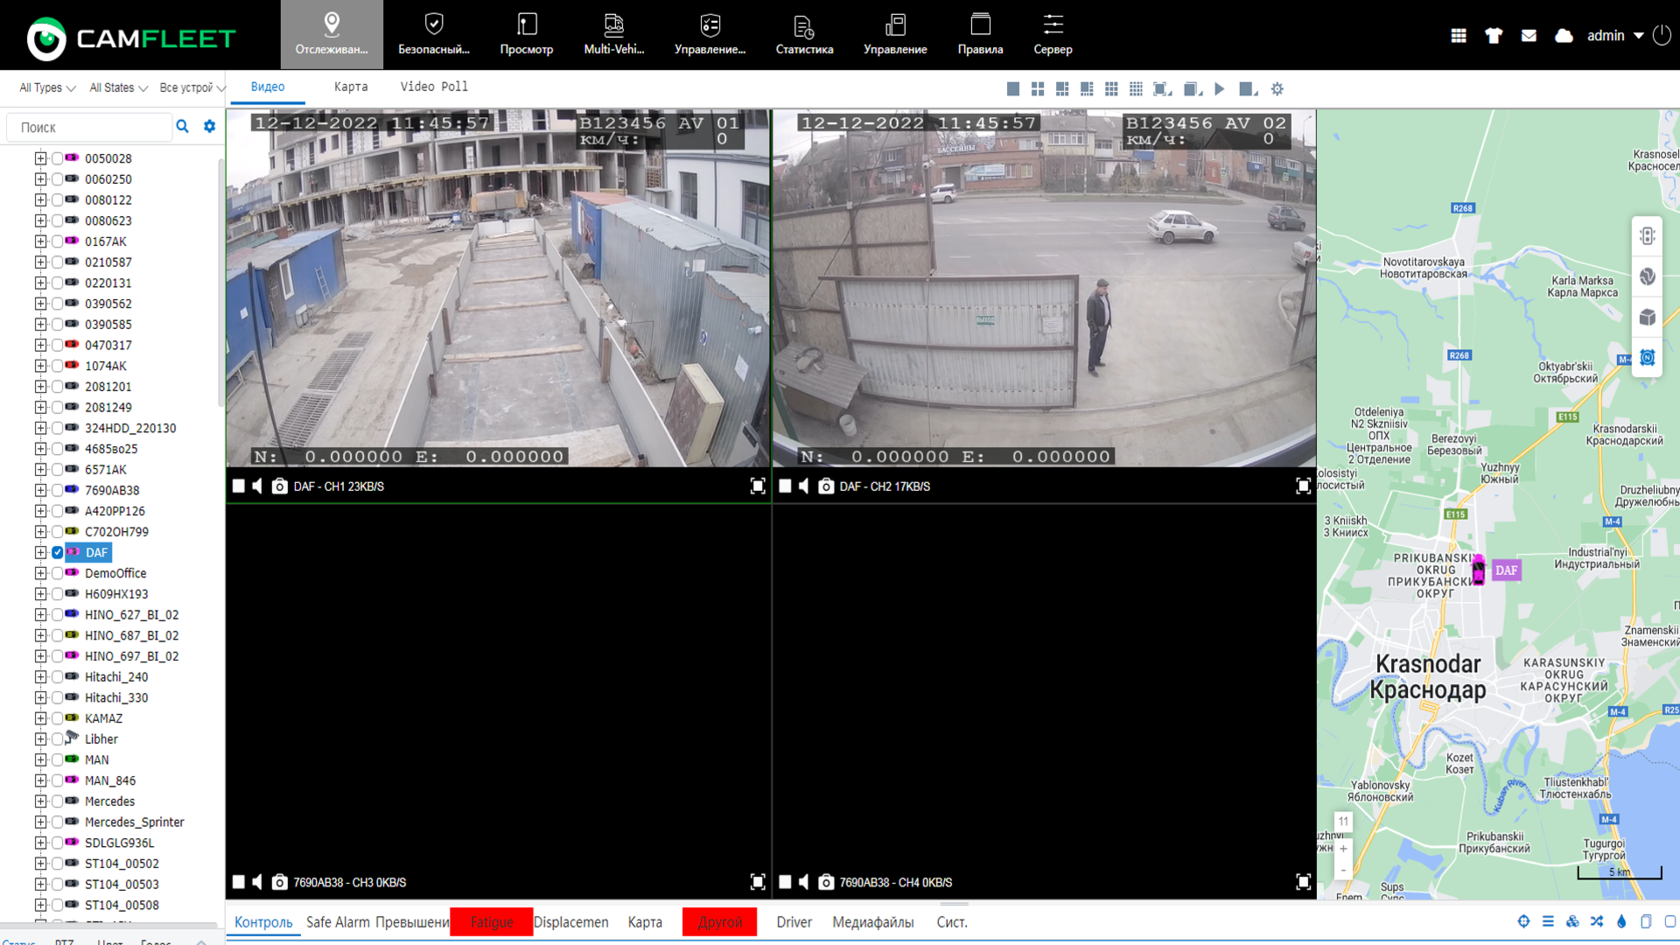Click the Поиск search input field

point(90,128)
